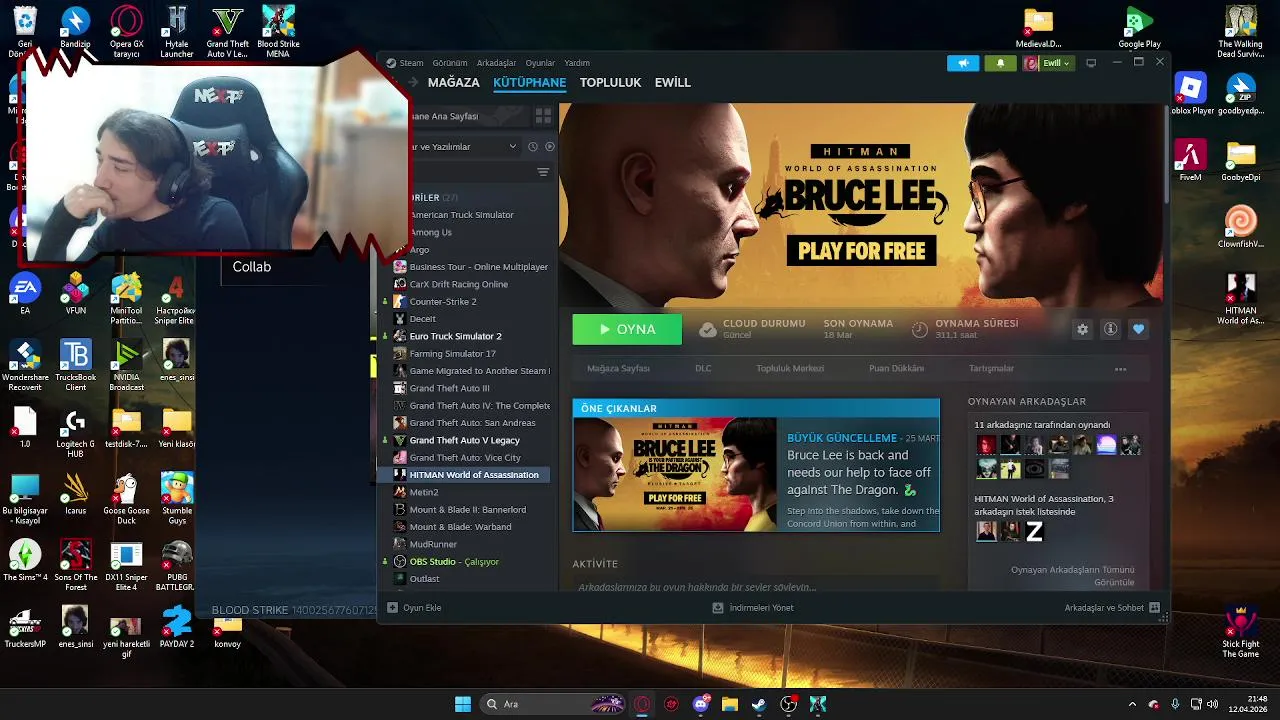
Task: Open the Görünüm menu
Action: click(450, 63)
